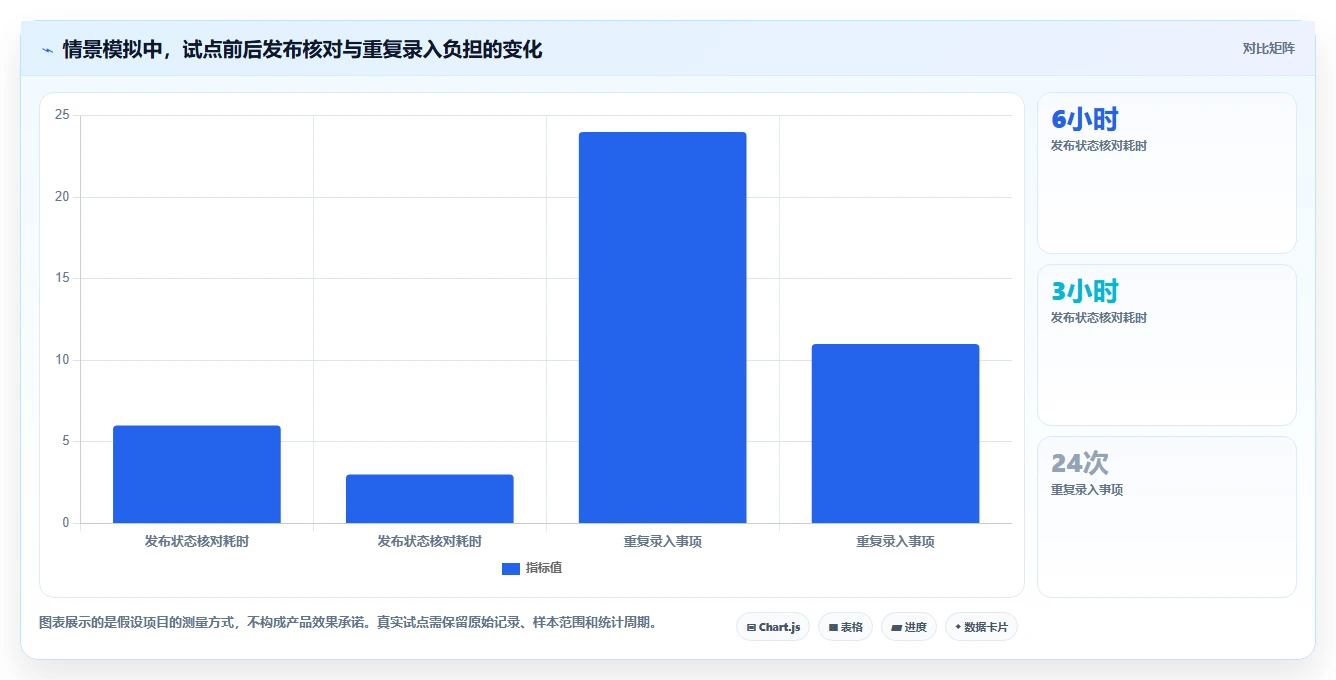Click the footnote beginning 图表展示的是假设项目
1336x680 pixels.
tap(350, 622)
